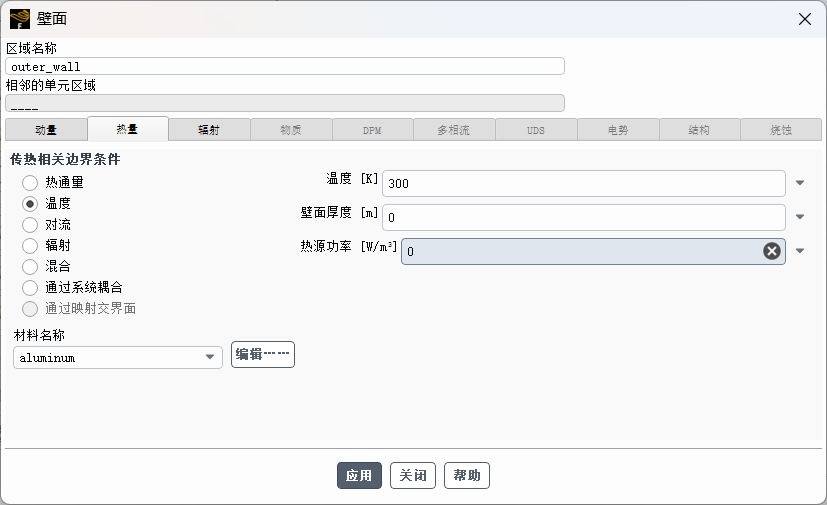Close the 壁面 dialog window

(804, 19)
